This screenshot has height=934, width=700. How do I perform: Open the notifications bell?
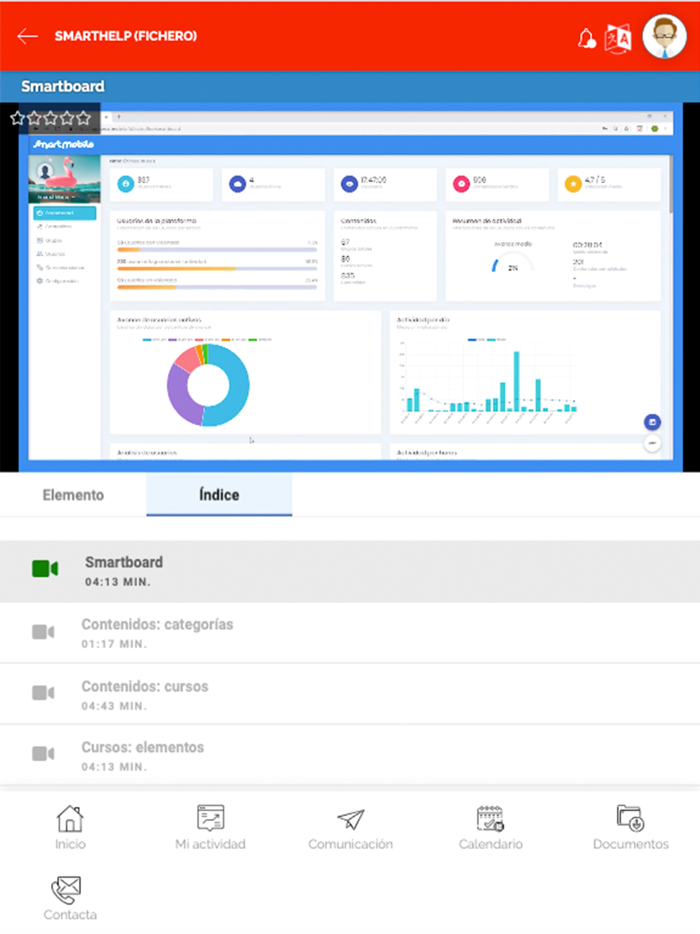tap(587, 38)
